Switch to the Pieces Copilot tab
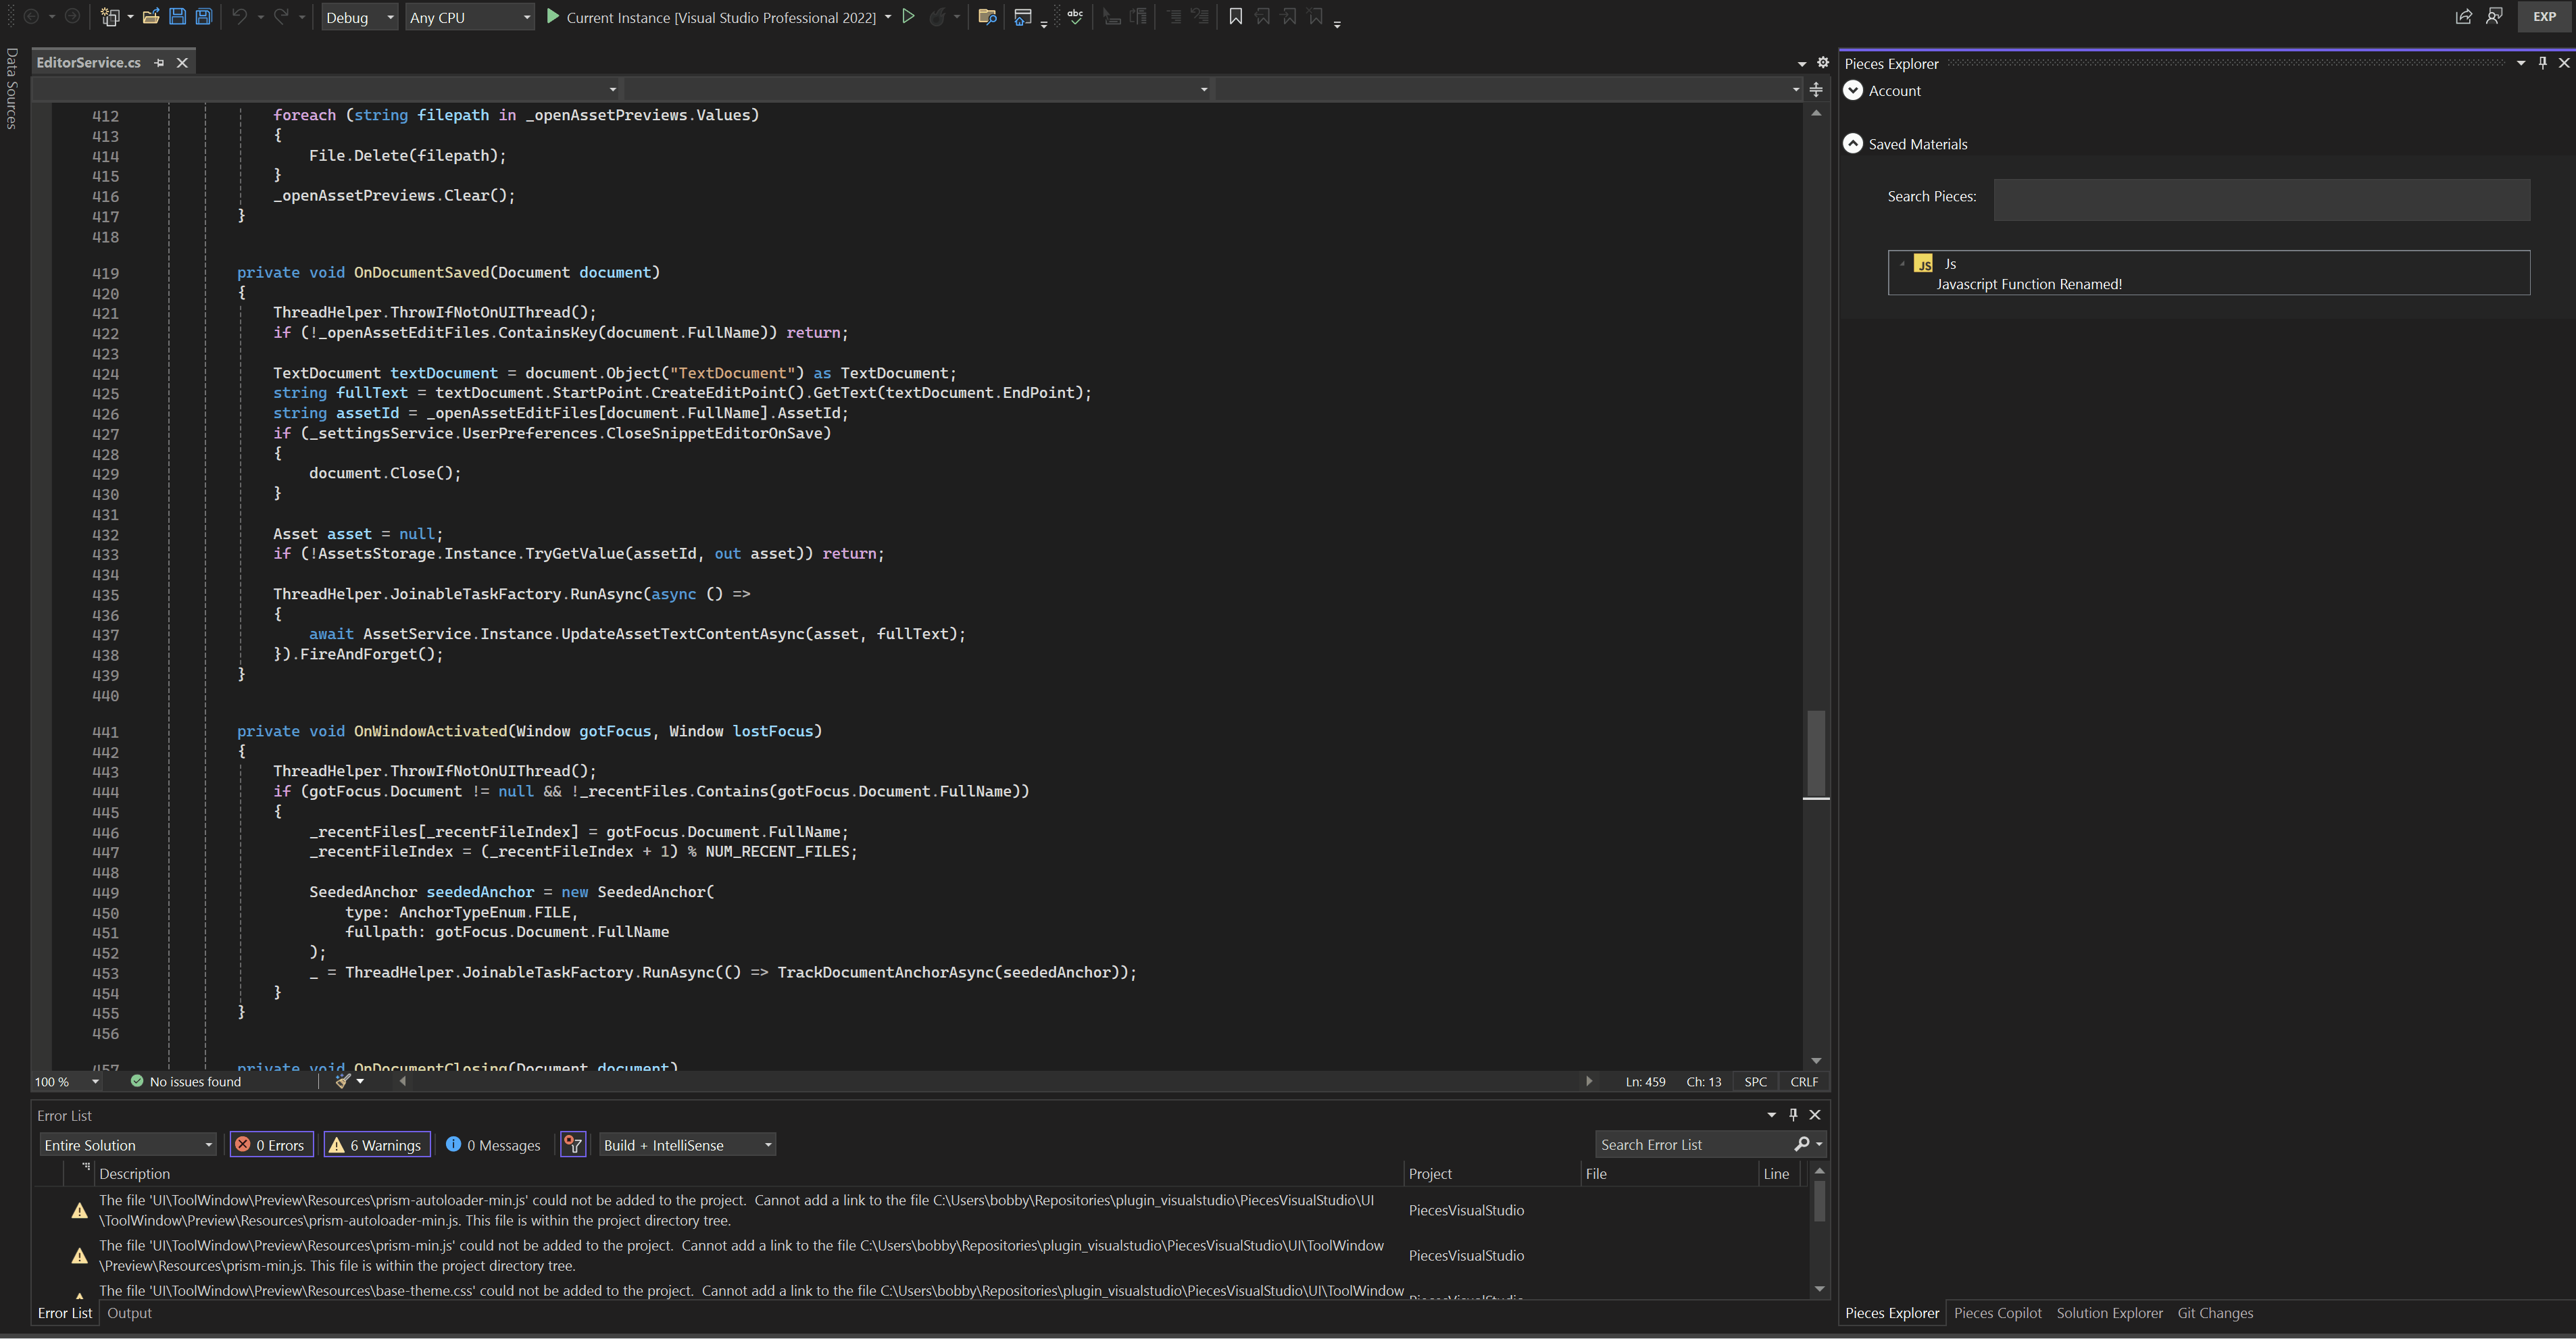 (x=1997, y=1313)
